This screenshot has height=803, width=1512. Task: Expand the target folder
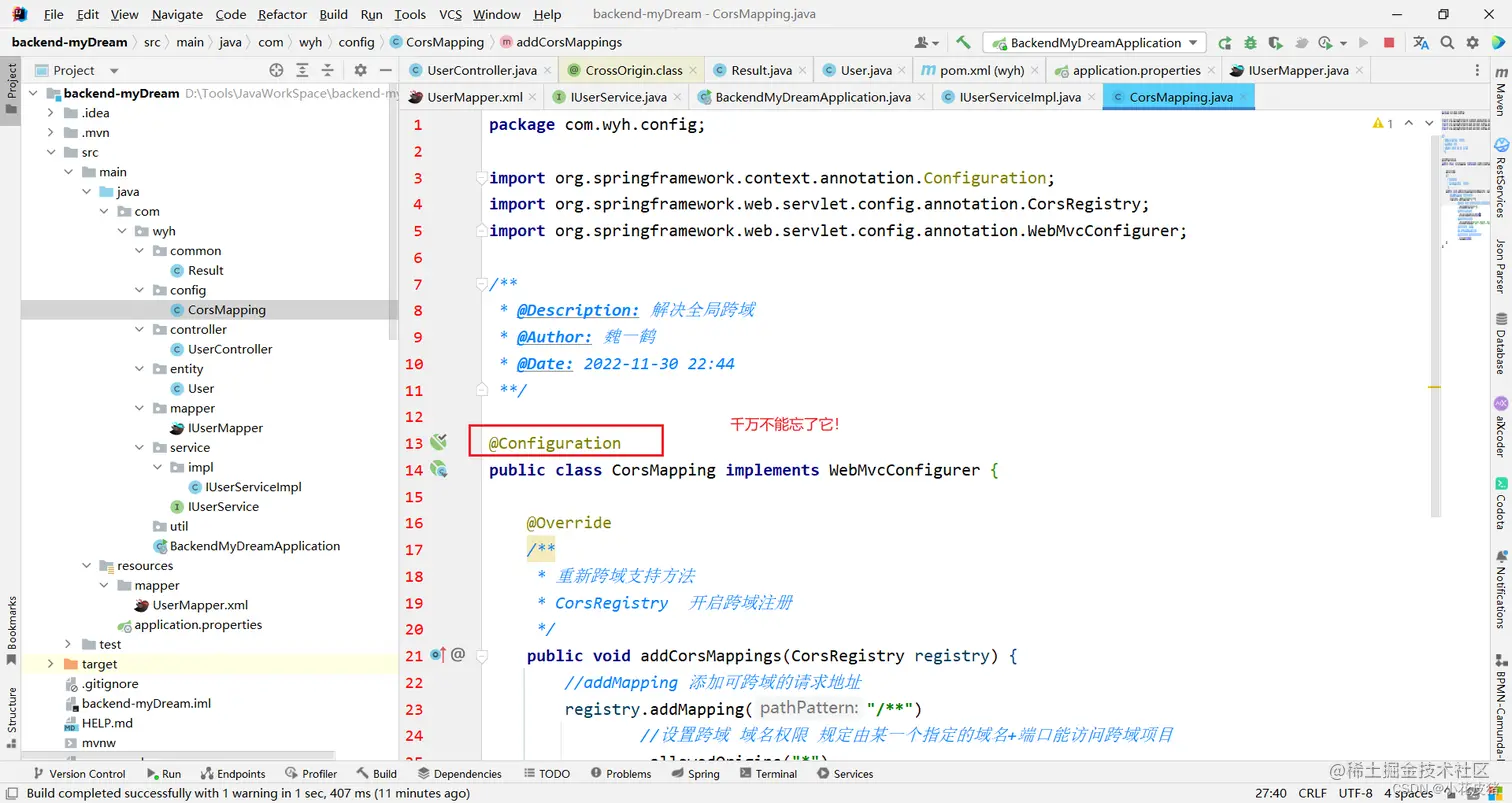click(x=51, y=664)
